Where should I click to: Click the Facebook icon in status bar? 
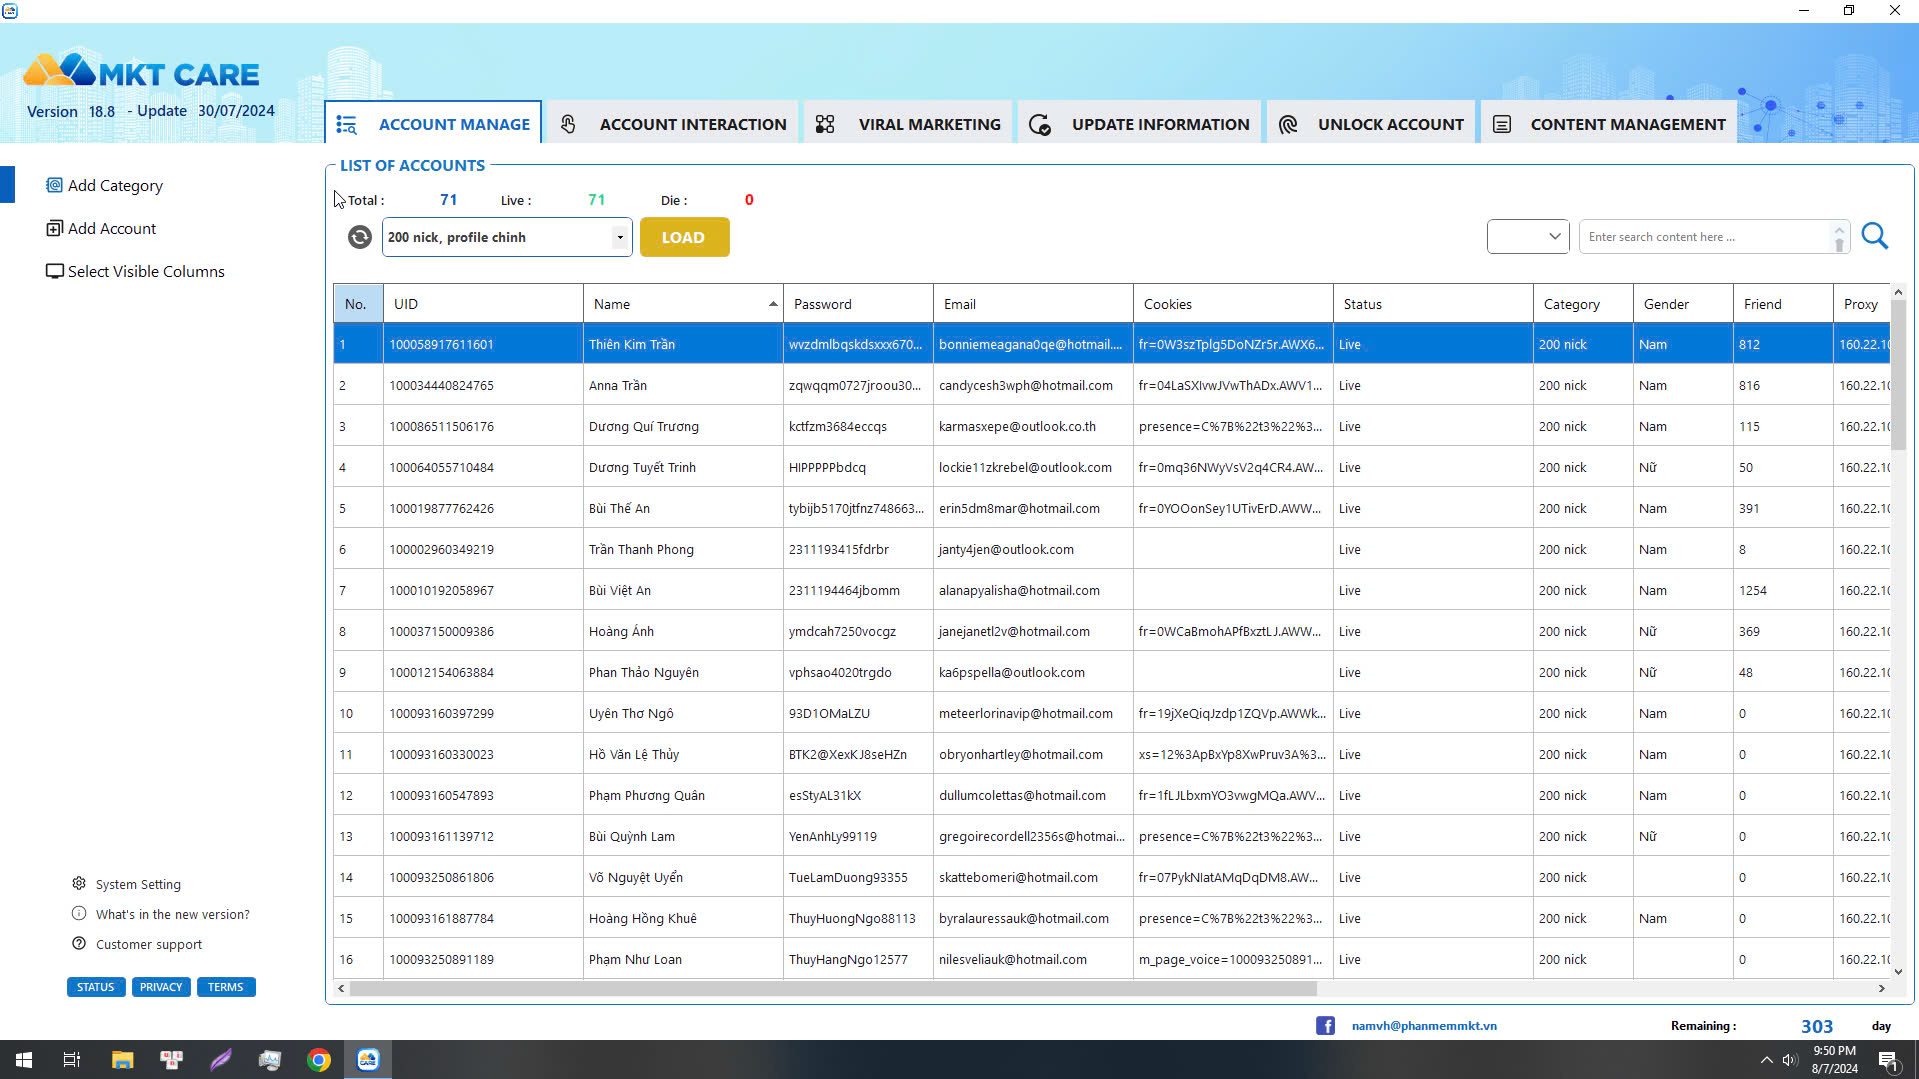1325,1026
